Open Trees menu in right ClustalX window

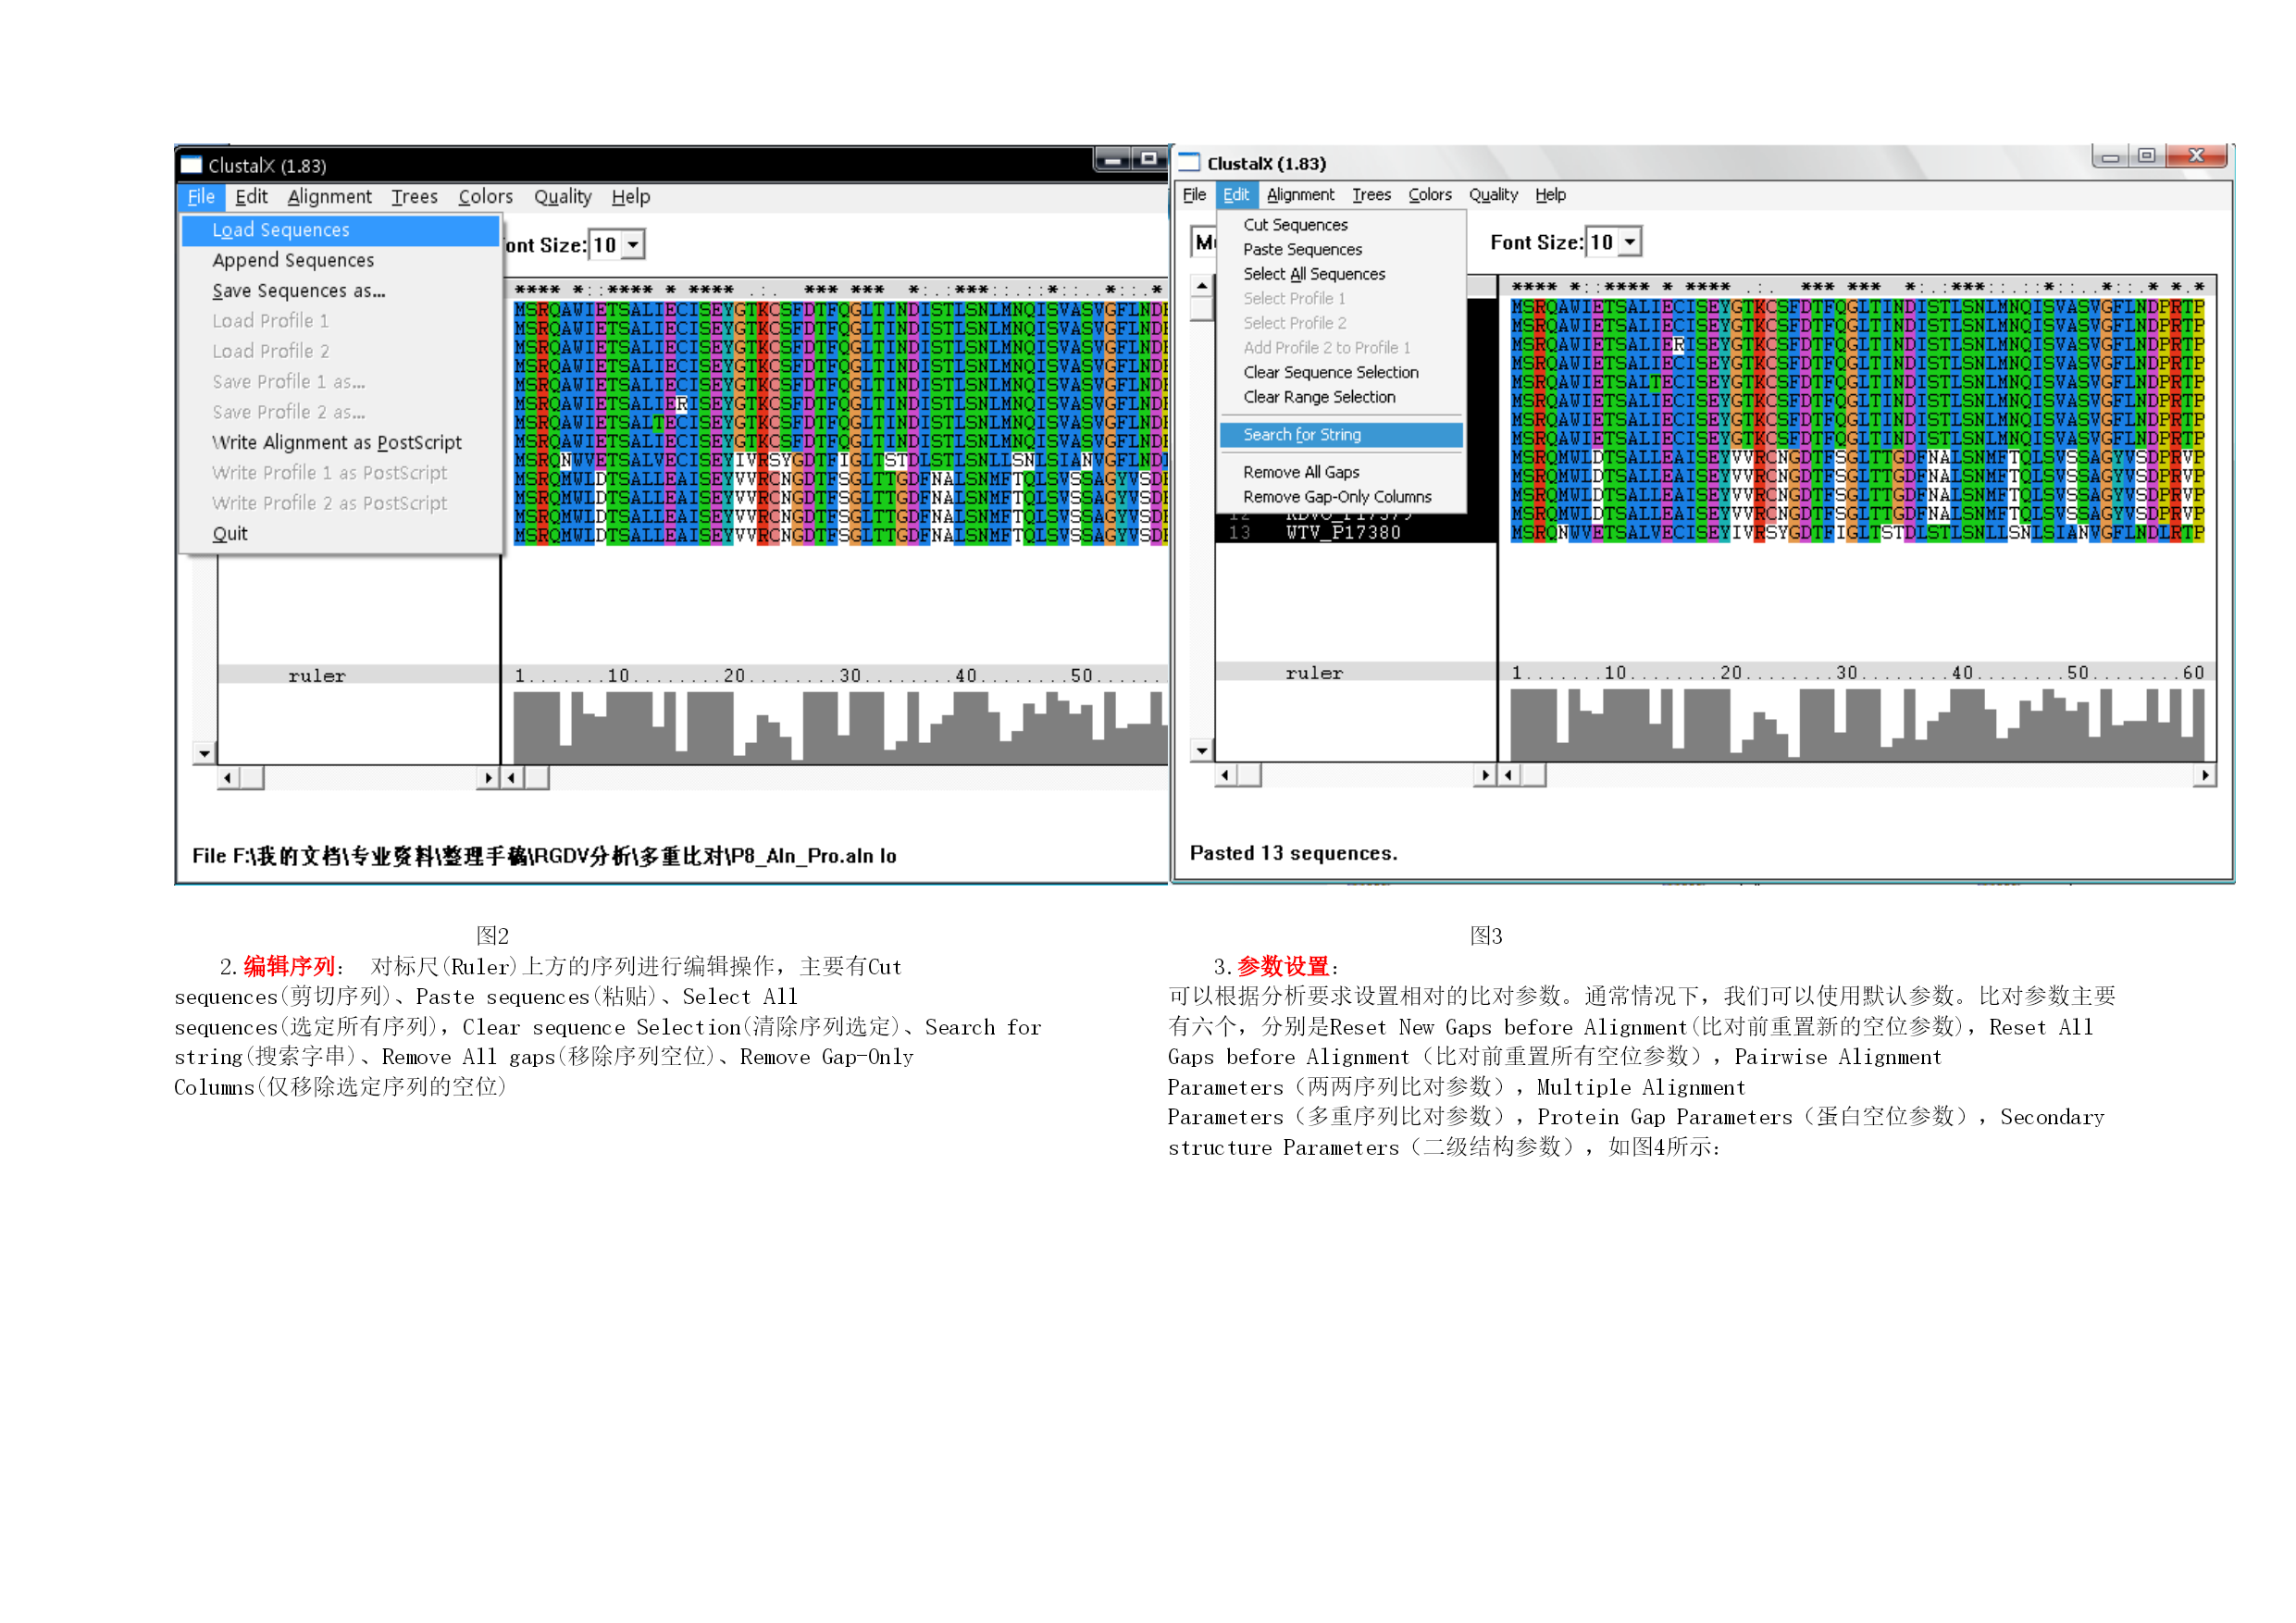coord(1371,195)
